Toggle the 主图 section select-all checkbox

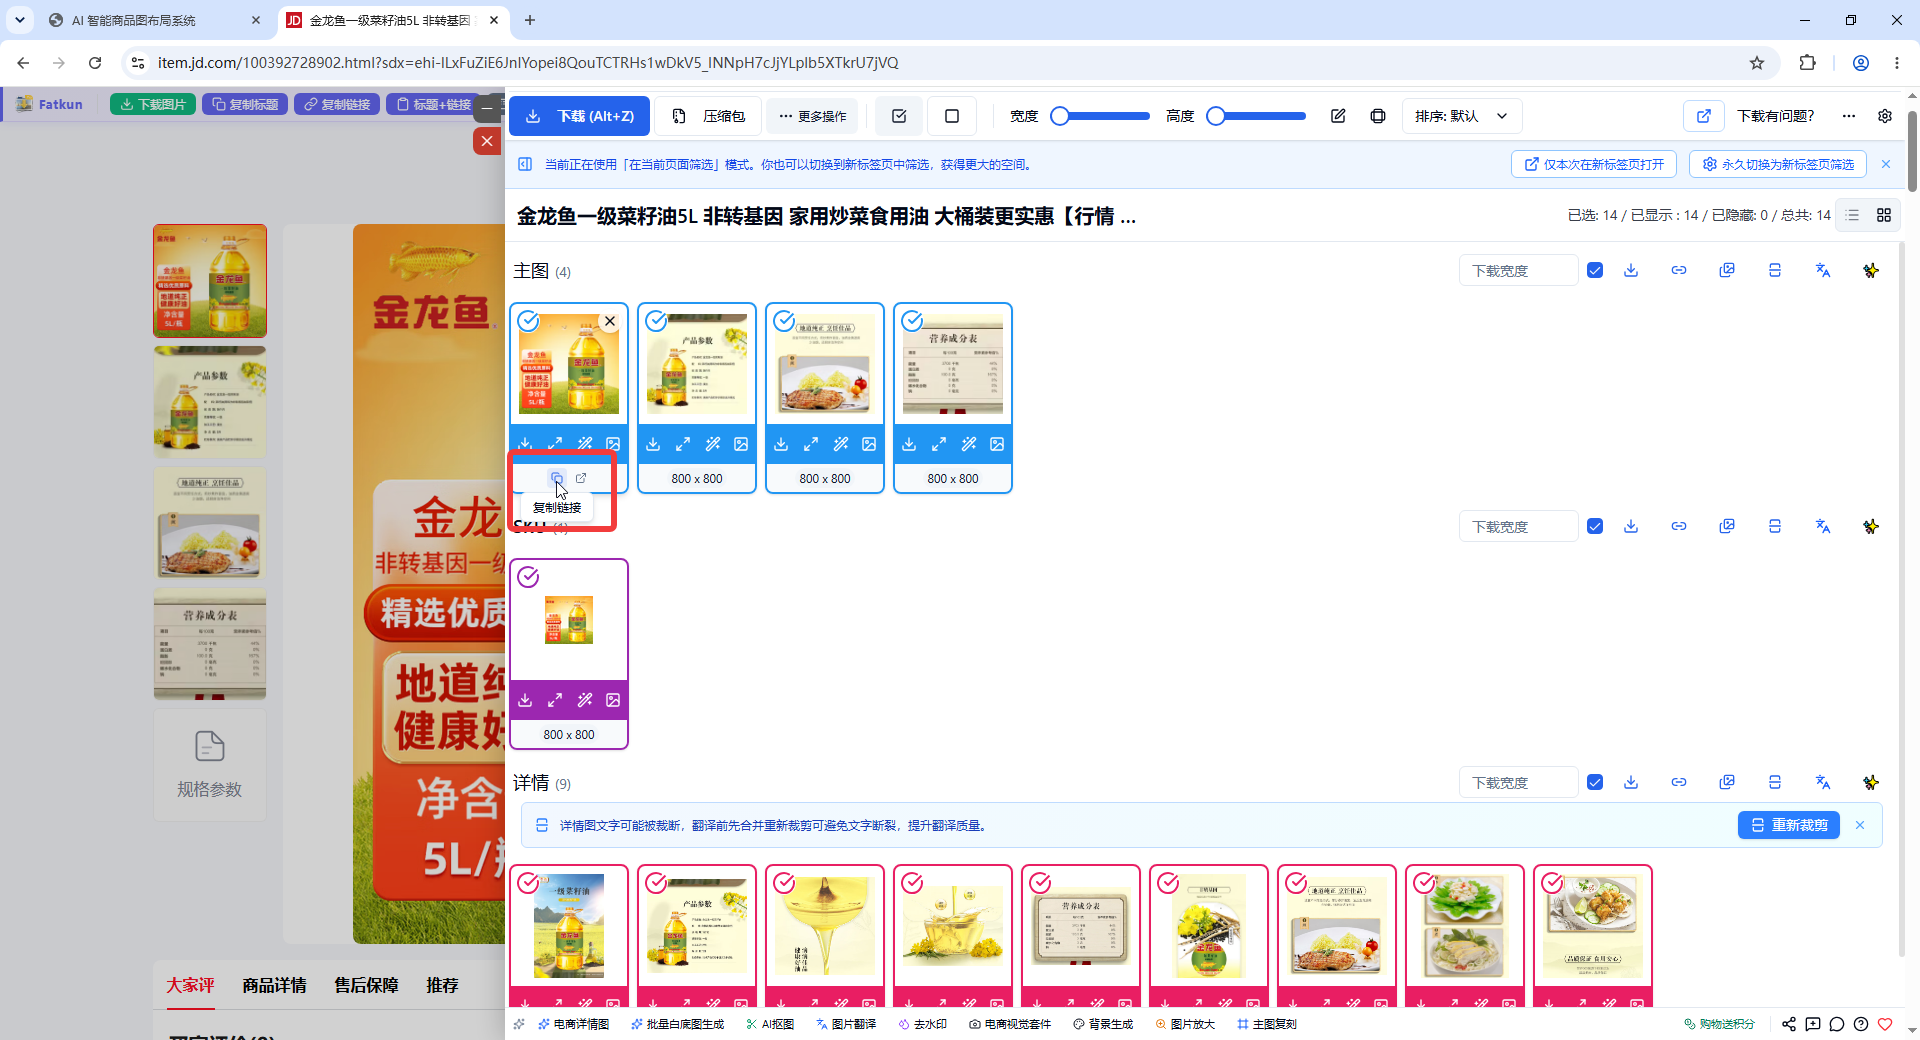[x=1595, y=270]
